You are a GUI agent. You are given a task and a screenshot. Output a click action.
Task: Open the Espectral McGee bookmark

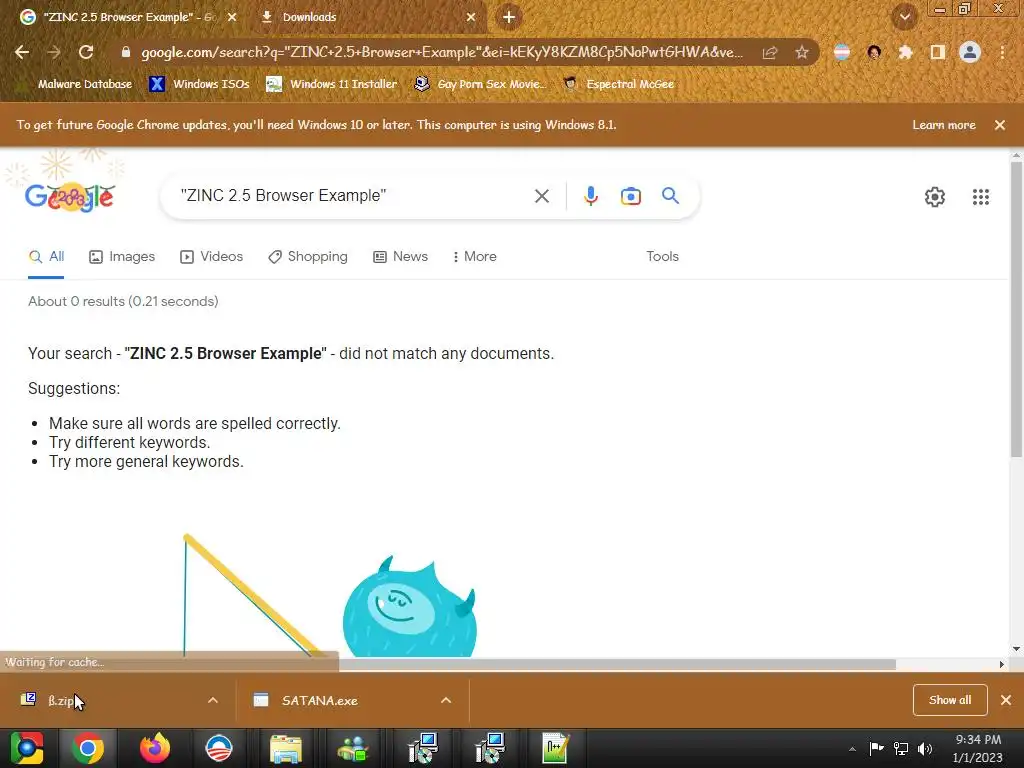pyautogui.click(x=618, y=84)
